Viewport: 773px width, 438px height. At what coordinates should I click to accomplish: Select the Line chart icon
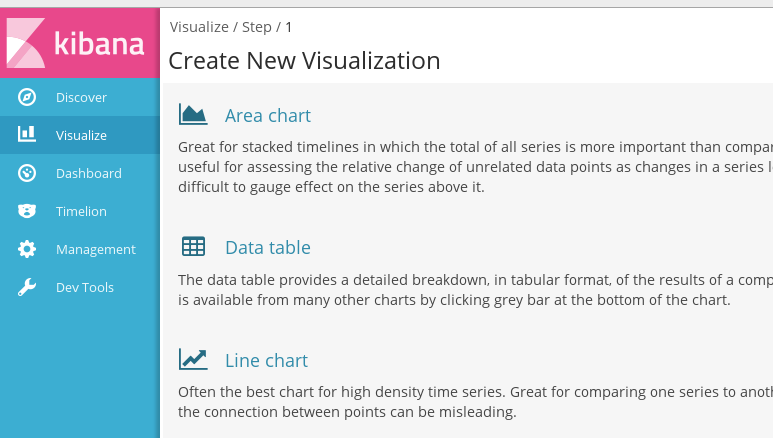[193, 360]
